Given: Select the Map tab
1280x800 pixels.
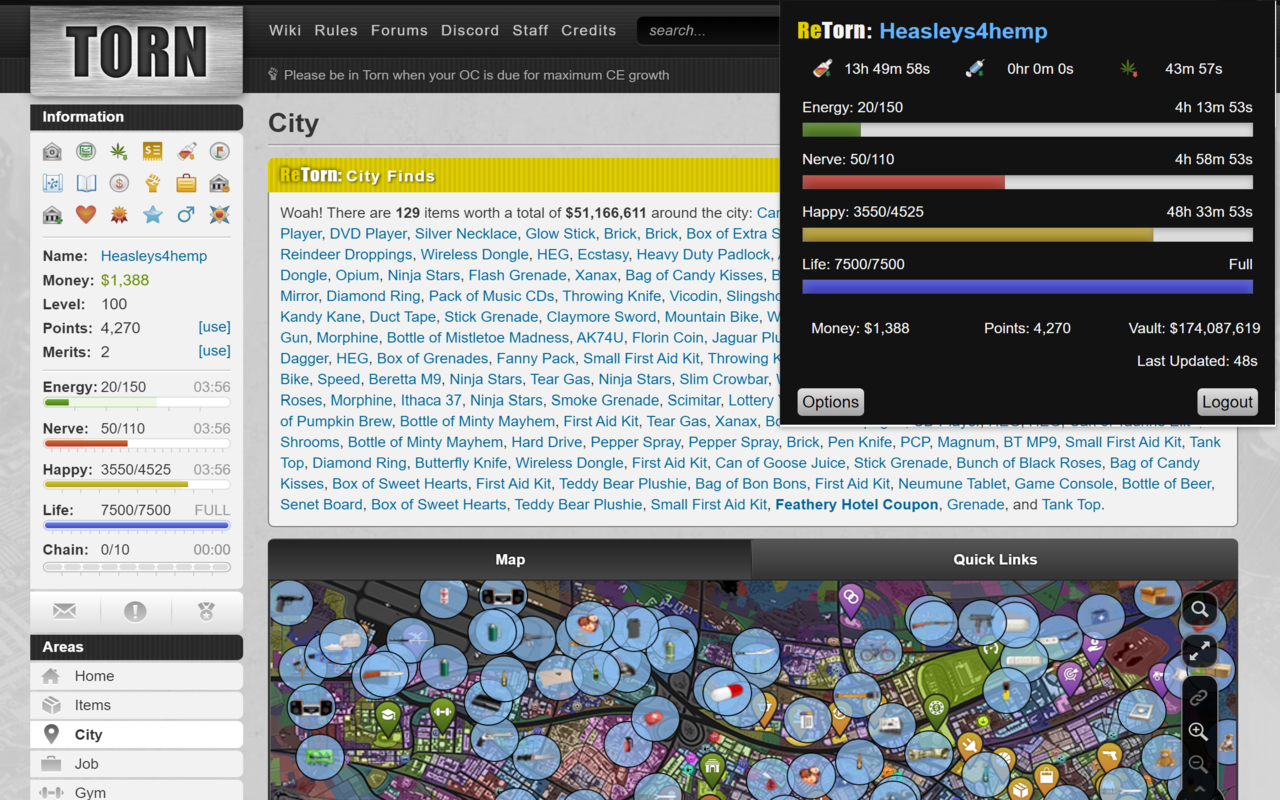Looking at the screenshot, I should pyautogui.click(x=510, y=560).
